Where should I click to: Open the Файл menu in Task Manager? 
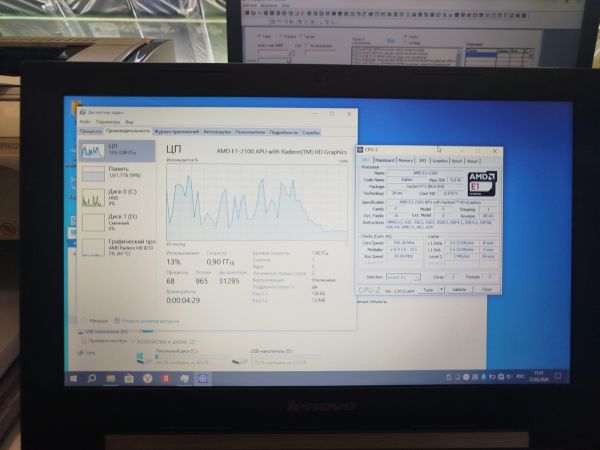(85, 122)
